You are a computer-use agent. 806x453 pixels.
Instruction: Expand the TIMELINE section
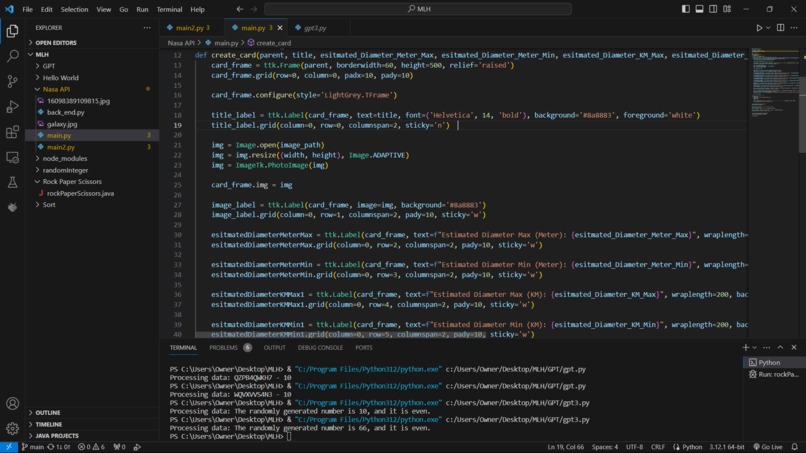pos(49,424)
